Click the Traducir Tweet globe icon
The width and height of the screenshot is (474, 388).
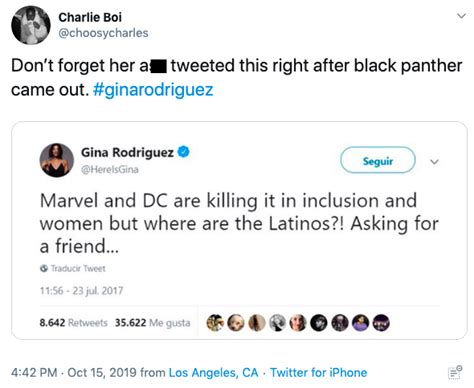point(44,268)
